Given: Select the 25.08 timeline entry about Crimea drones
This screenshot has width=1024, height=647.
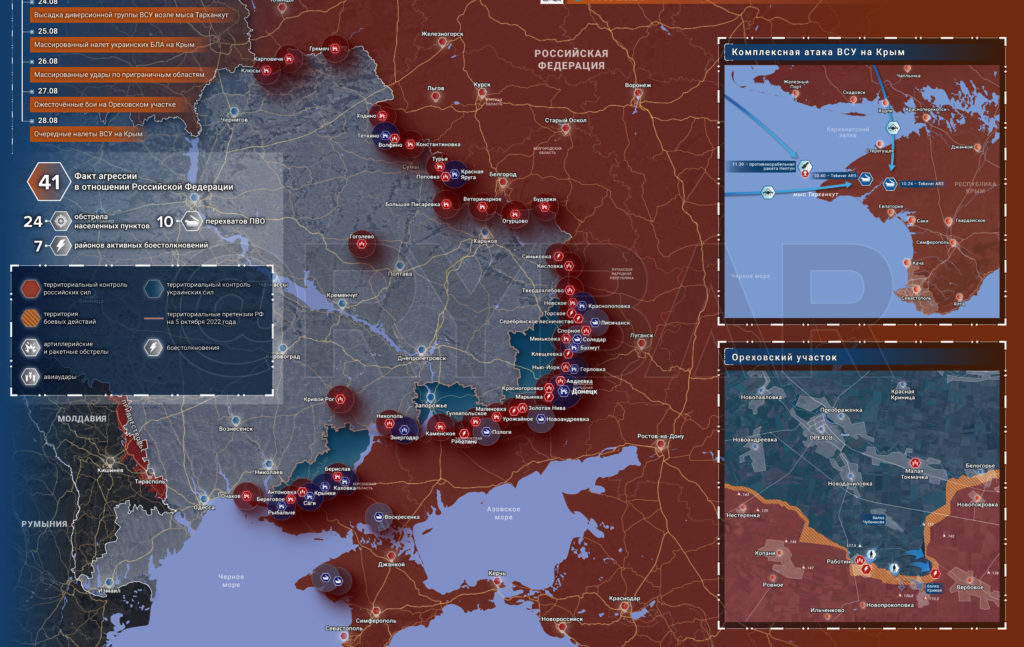Looking at the screenshot, I should point(114,44).
